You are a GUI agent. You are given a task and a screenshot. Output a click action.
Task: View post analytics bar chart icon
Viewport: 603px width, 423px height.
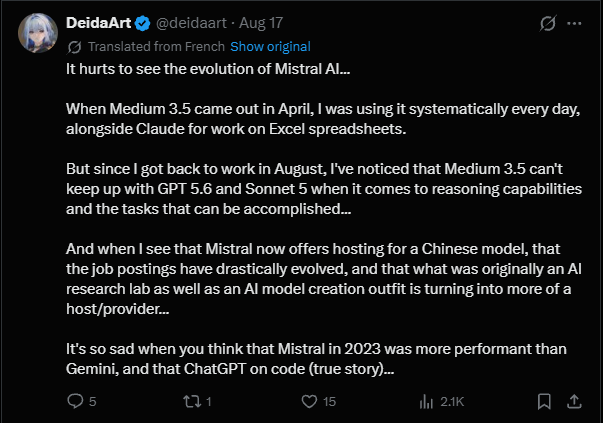click(x=426, y=401)
